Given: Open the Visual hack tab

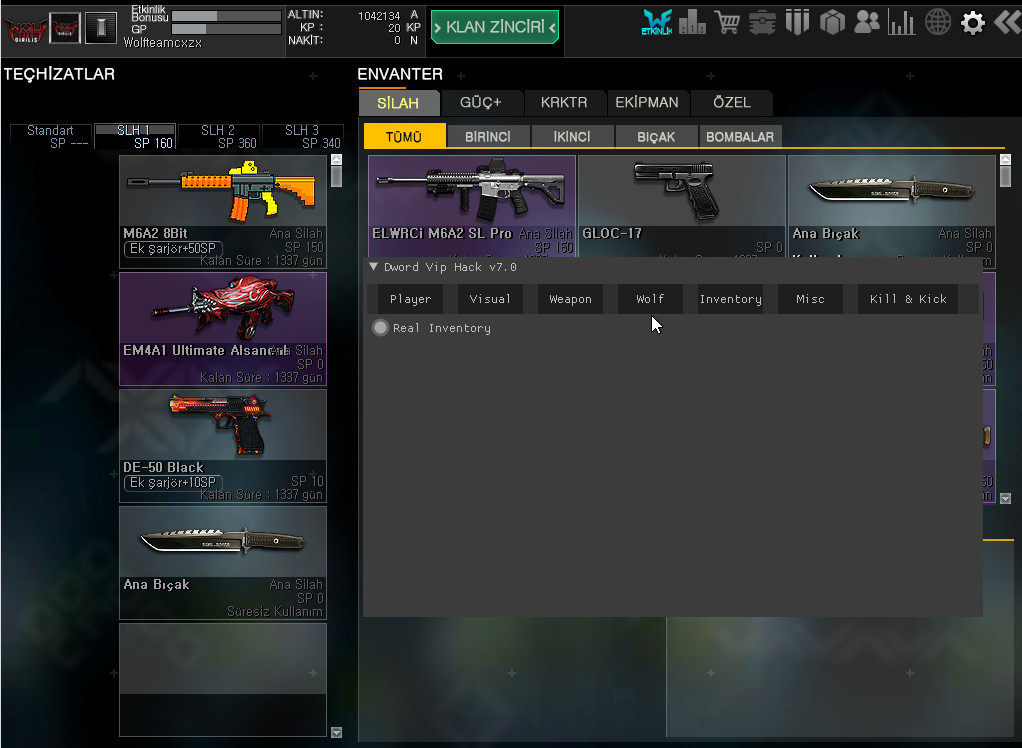Looking at the screenshot, I should point(490,299).
